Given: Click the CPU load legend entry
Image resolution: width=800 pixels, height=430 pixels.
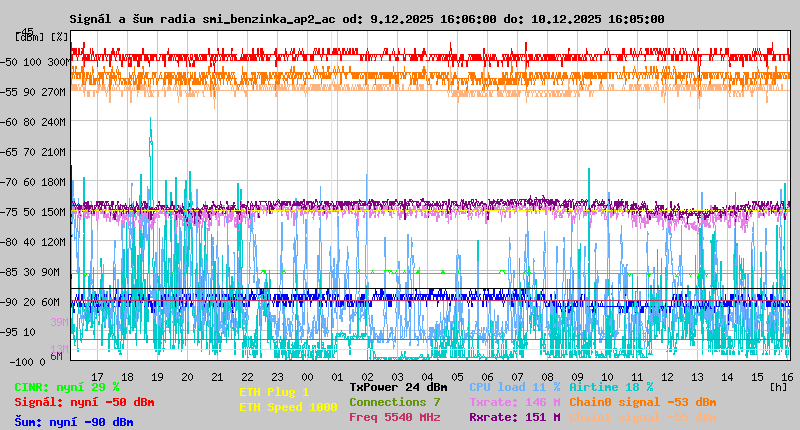Looking at the screenshot, I should pos(517,387).
